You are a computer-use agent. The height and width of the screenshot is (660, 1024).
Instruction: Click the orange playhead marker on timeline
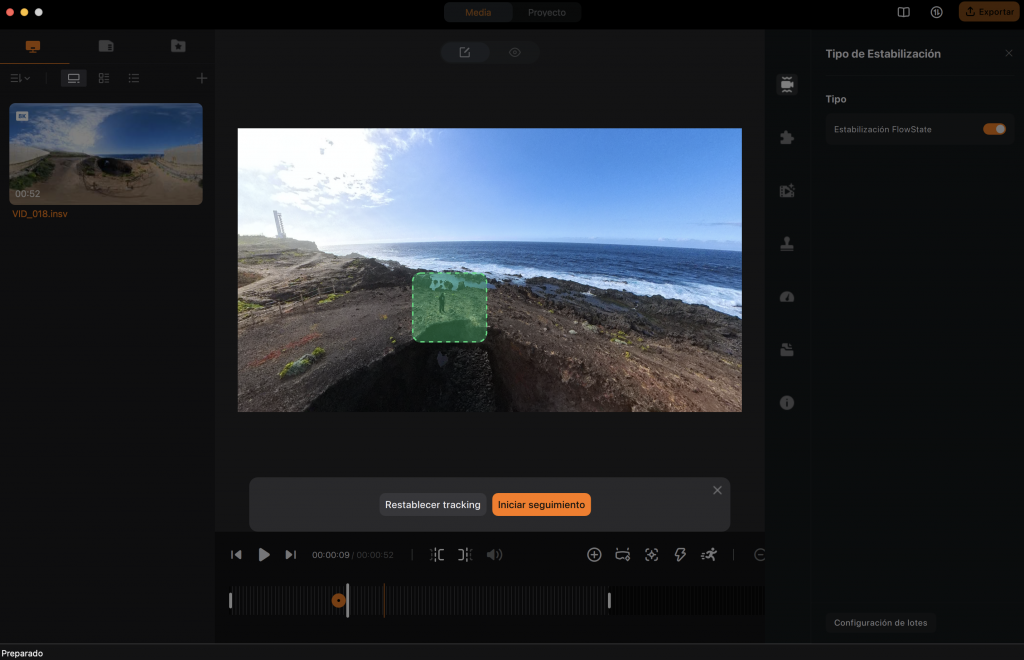(339, 600)
